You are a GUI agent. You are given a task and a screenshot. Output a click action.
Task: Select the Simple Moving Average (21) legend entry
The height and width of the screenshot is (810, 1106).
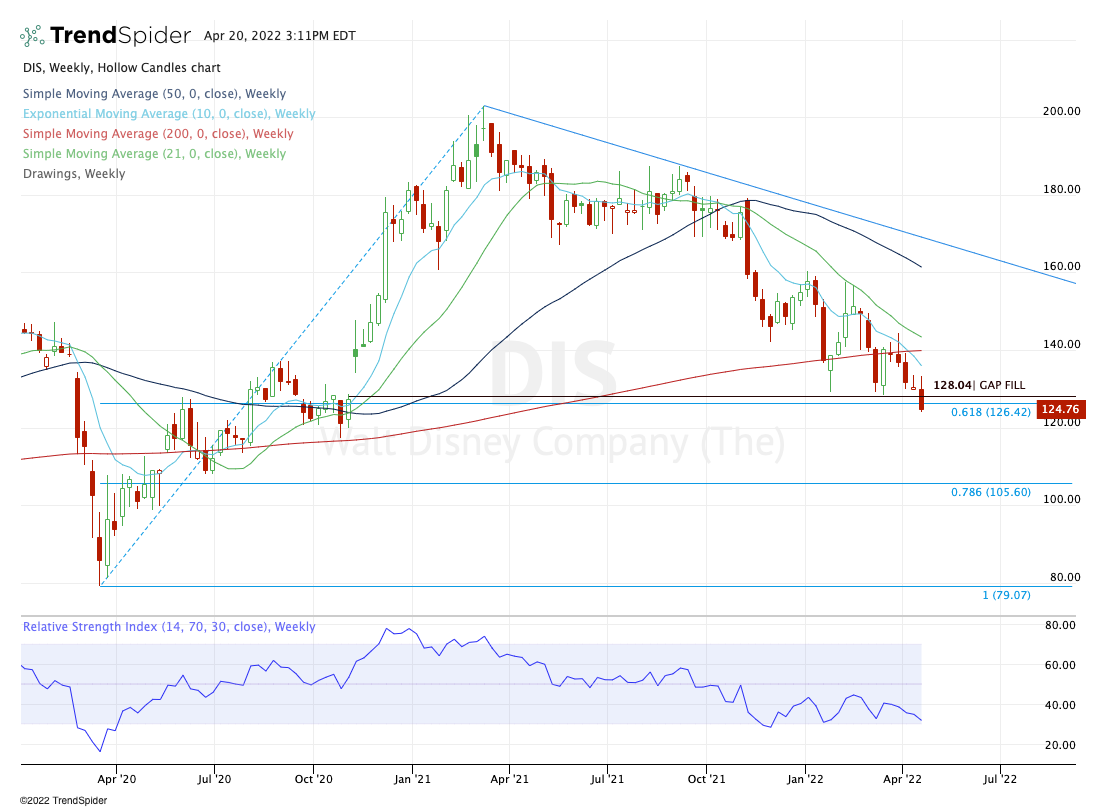tap(154, 153)
